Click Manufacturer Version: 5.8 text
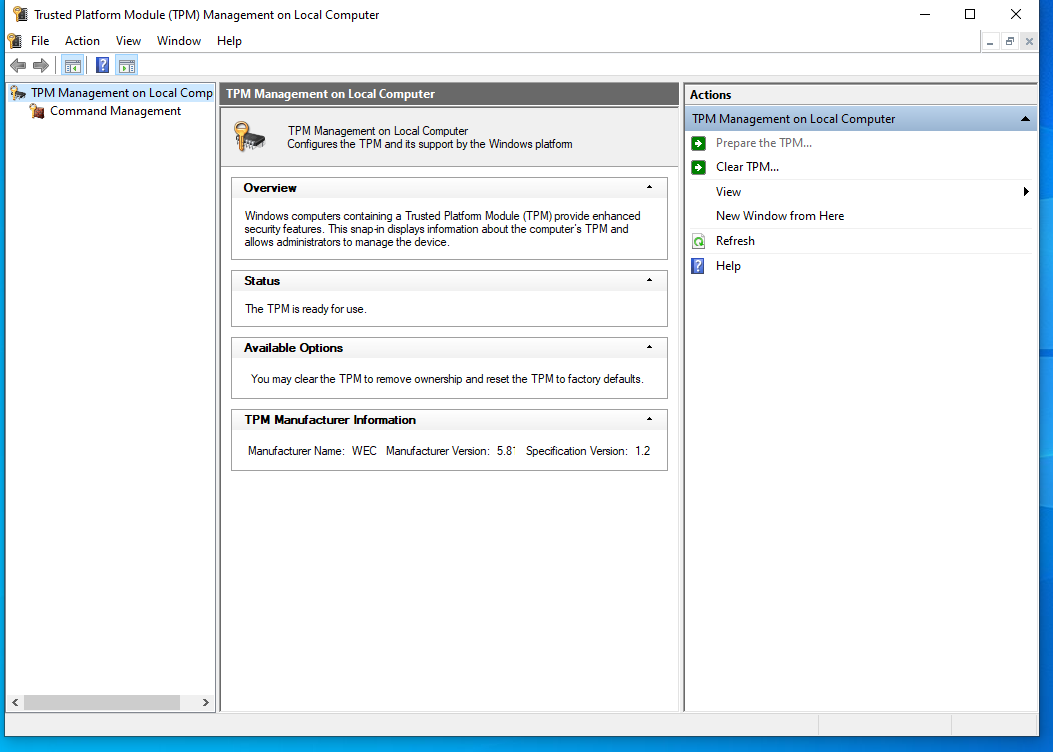 click(x=451, y=451)
